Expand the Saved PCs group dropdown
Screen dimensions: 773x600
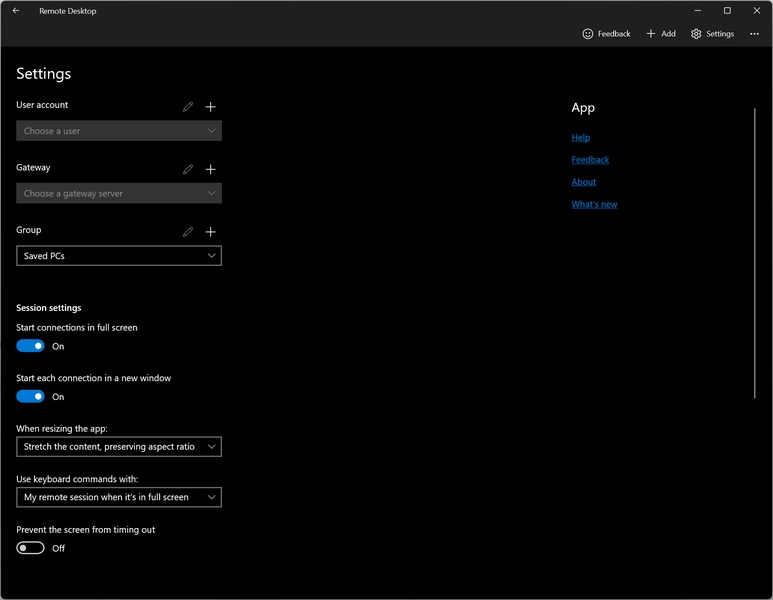(119, 256)
